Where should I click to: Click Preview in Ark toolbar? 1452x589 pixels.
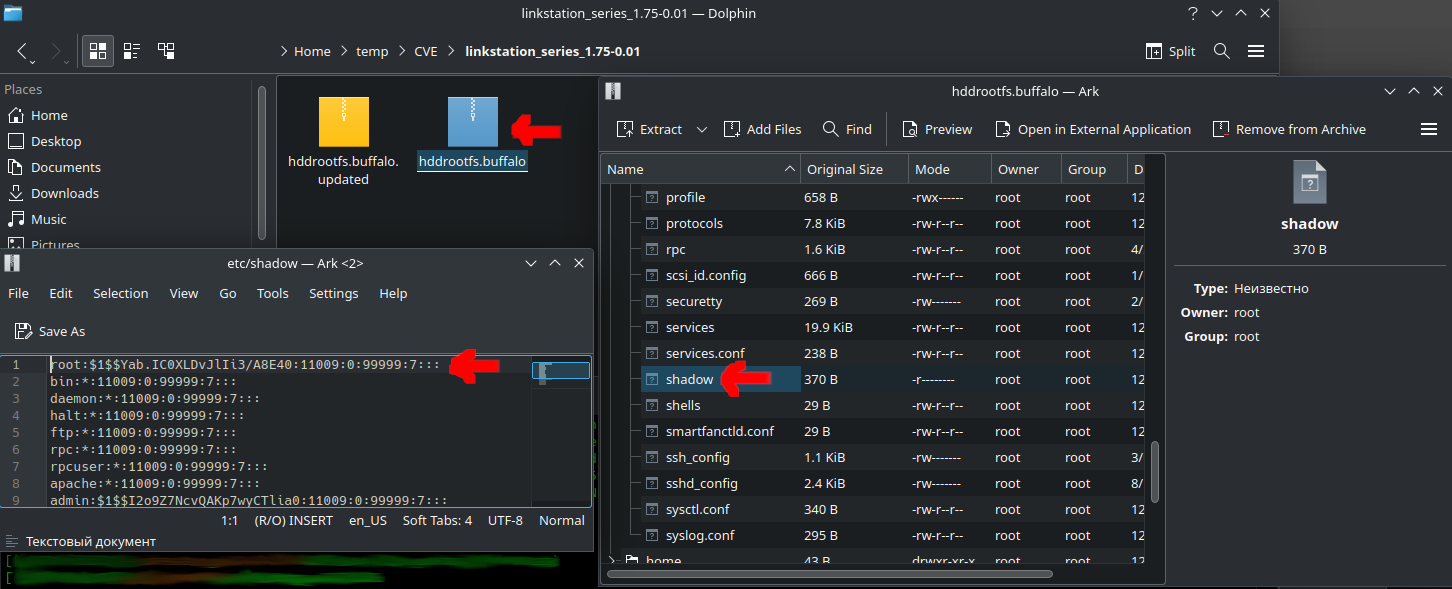pyautogui.click(x=937, y=129)
